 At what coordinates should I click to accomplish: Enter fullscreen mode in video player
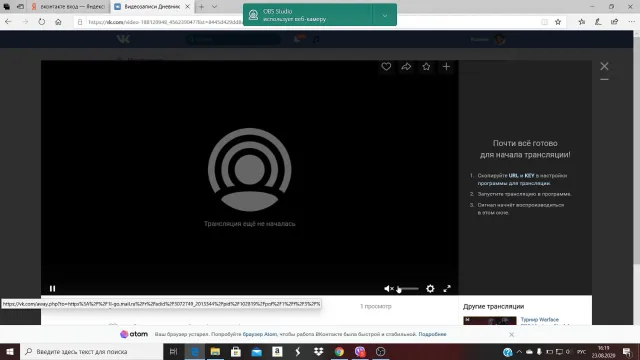coord(447,289)
